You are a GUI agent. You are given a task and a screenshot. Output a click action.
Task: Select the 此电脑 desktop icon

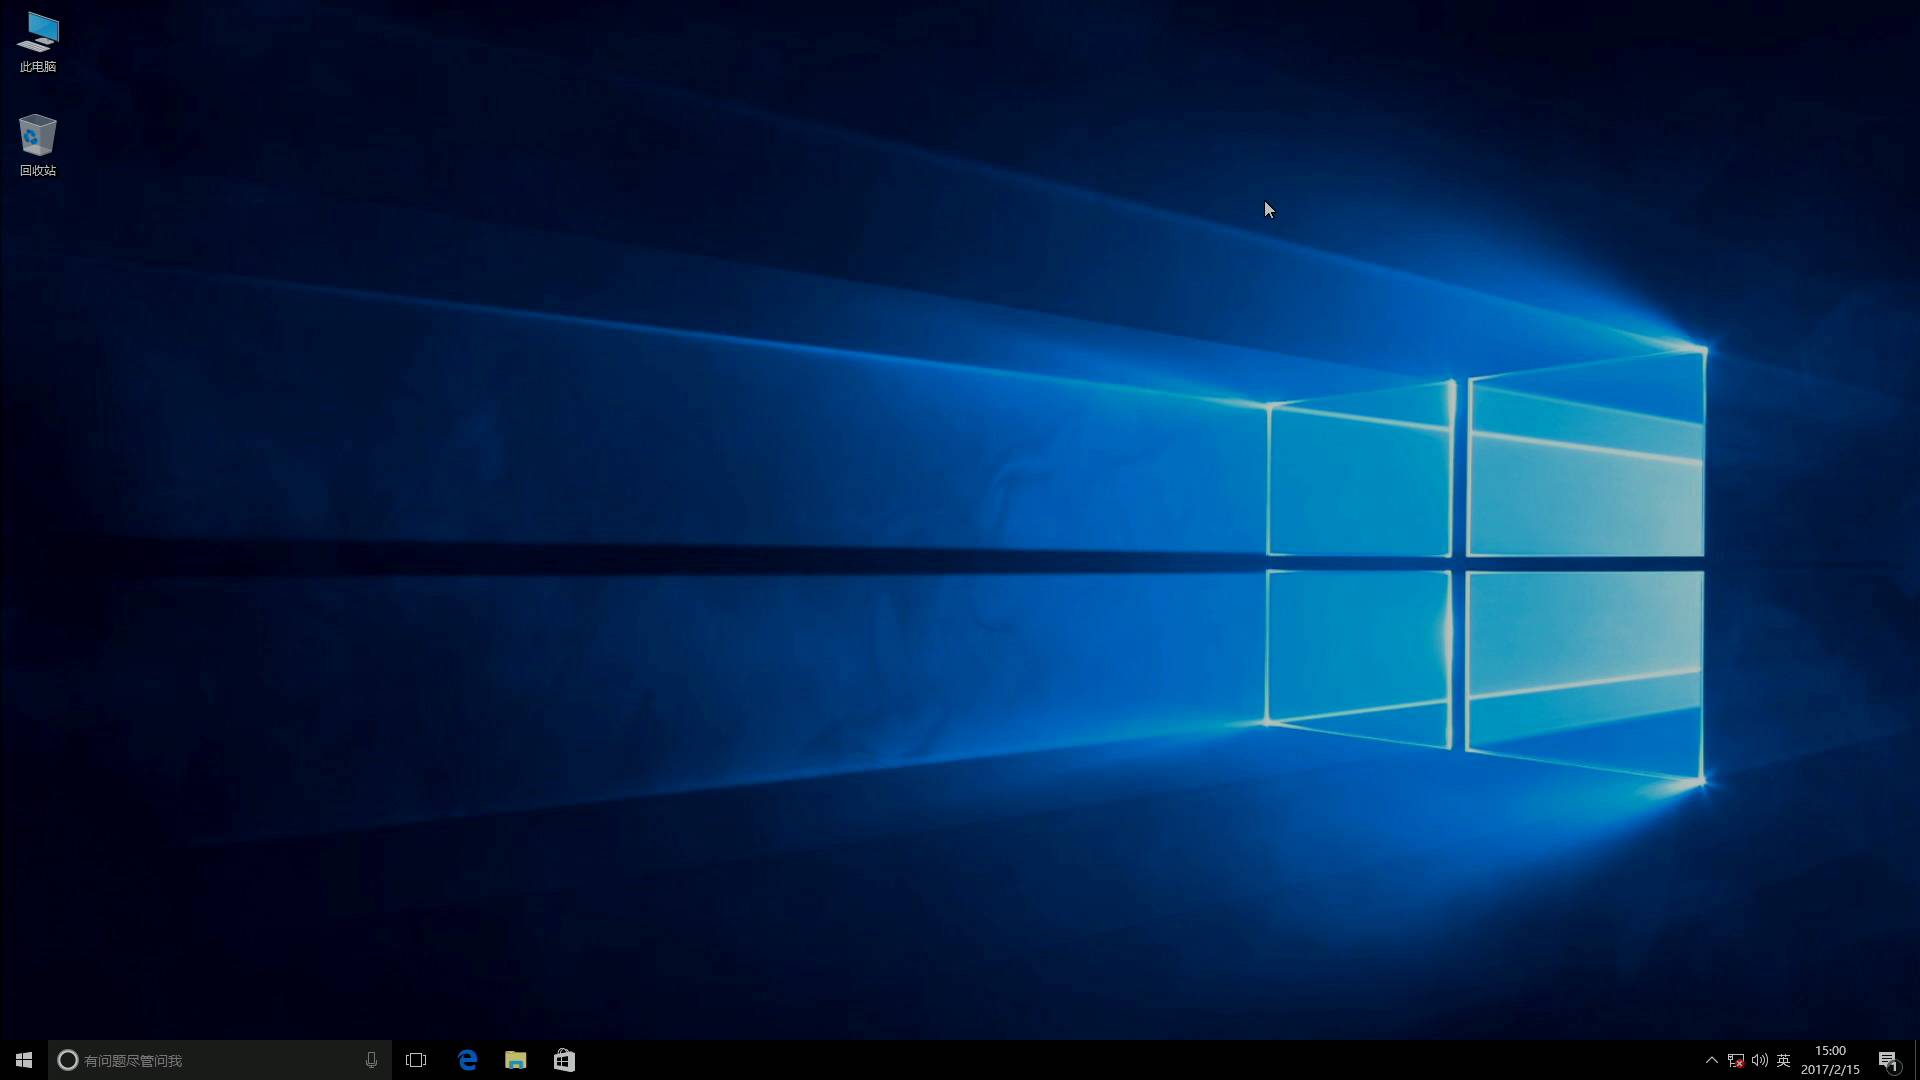(x=38, y=33)
